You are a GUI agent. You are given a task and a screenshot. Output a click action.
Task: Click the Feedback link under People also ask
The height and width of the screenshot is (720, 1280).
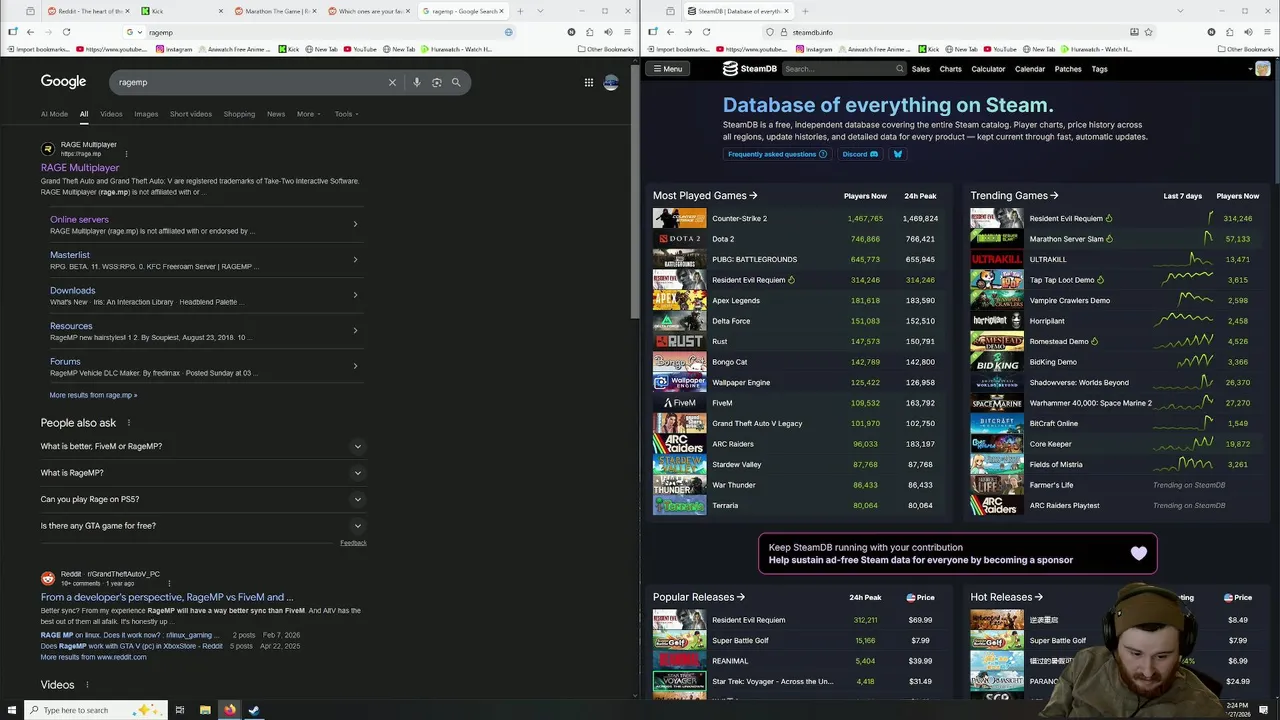(x=353, y=543)
